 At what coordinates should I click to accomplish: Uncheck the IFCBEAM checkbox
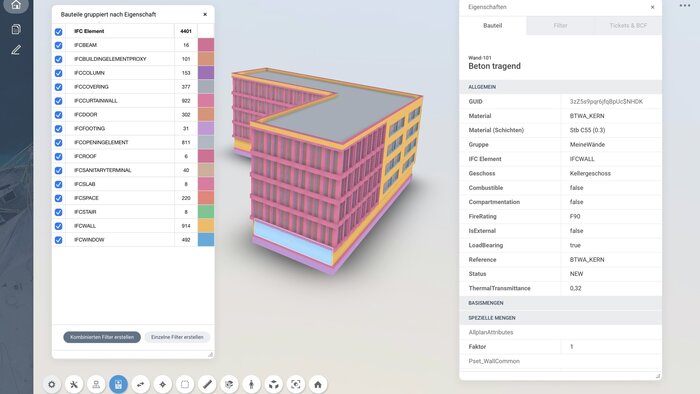(x=58, y=45)
